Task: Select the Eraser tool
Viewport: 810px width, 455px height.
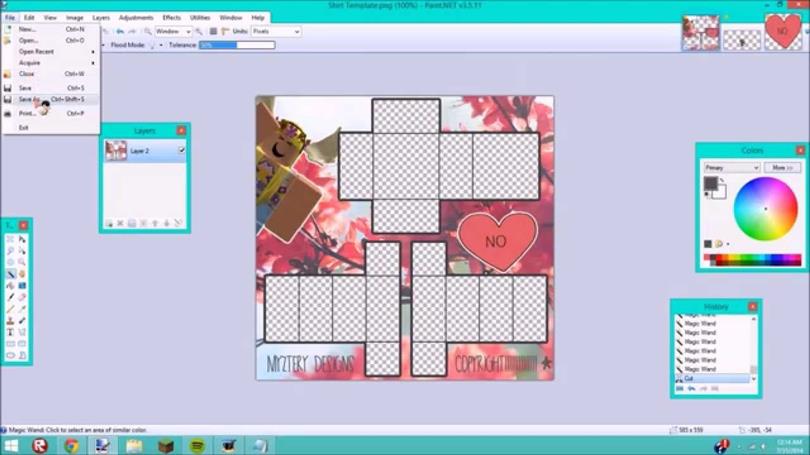Action: coord(22,297)
